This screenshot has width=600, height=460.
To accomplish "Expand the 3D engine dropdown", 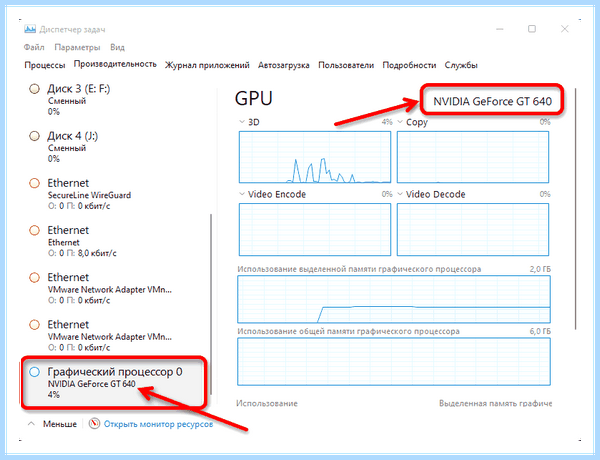I will coord(241,122).
